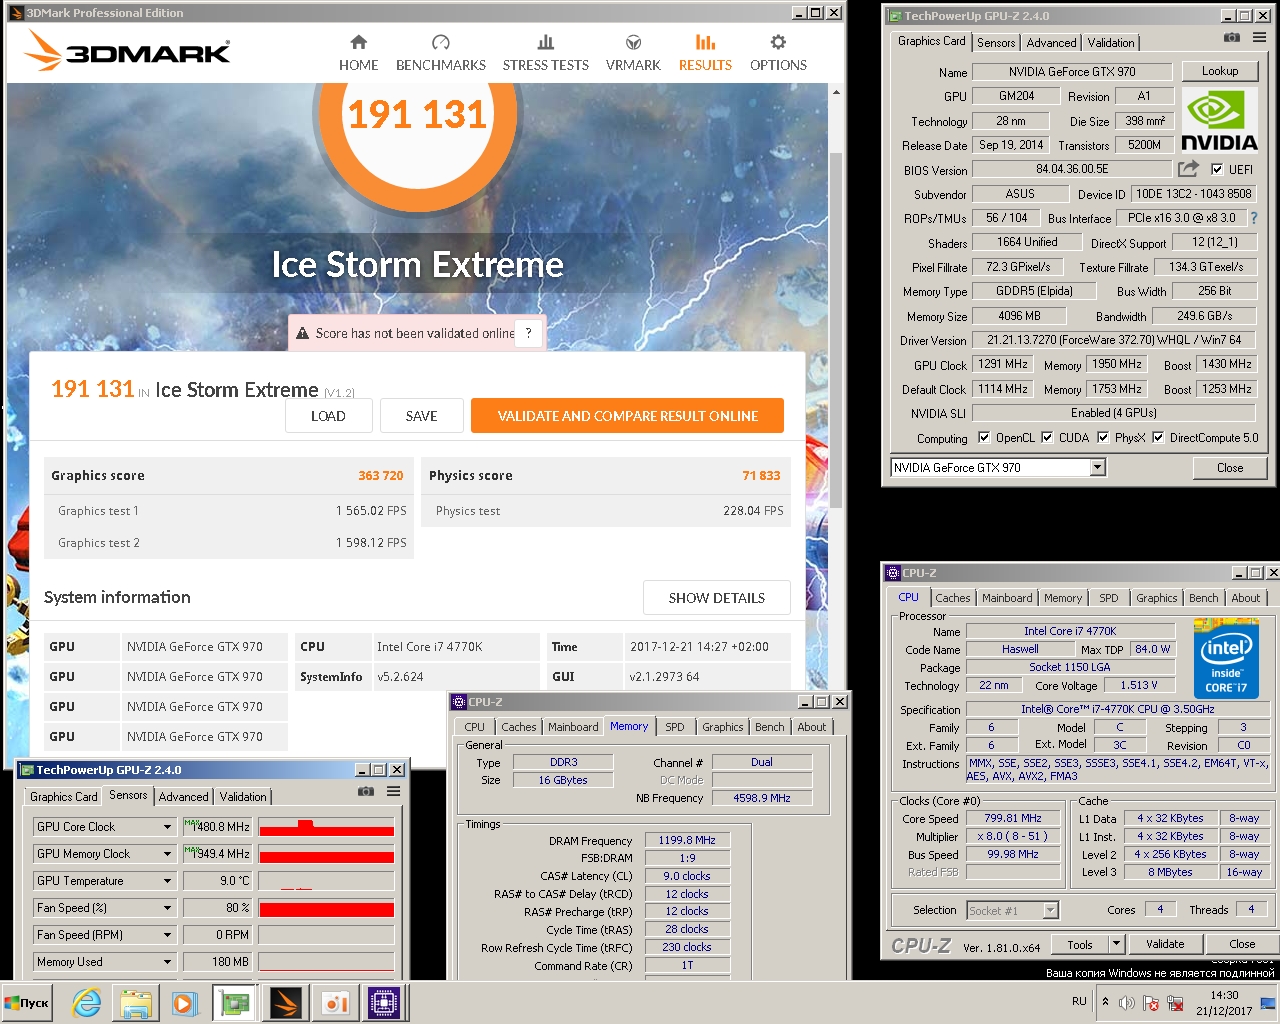Image resolution: width=1280 pixels, height=1024 pixels.
Task: Open GPU selector dropdown in GPU-Z
Action: [x=1097, y=467]
